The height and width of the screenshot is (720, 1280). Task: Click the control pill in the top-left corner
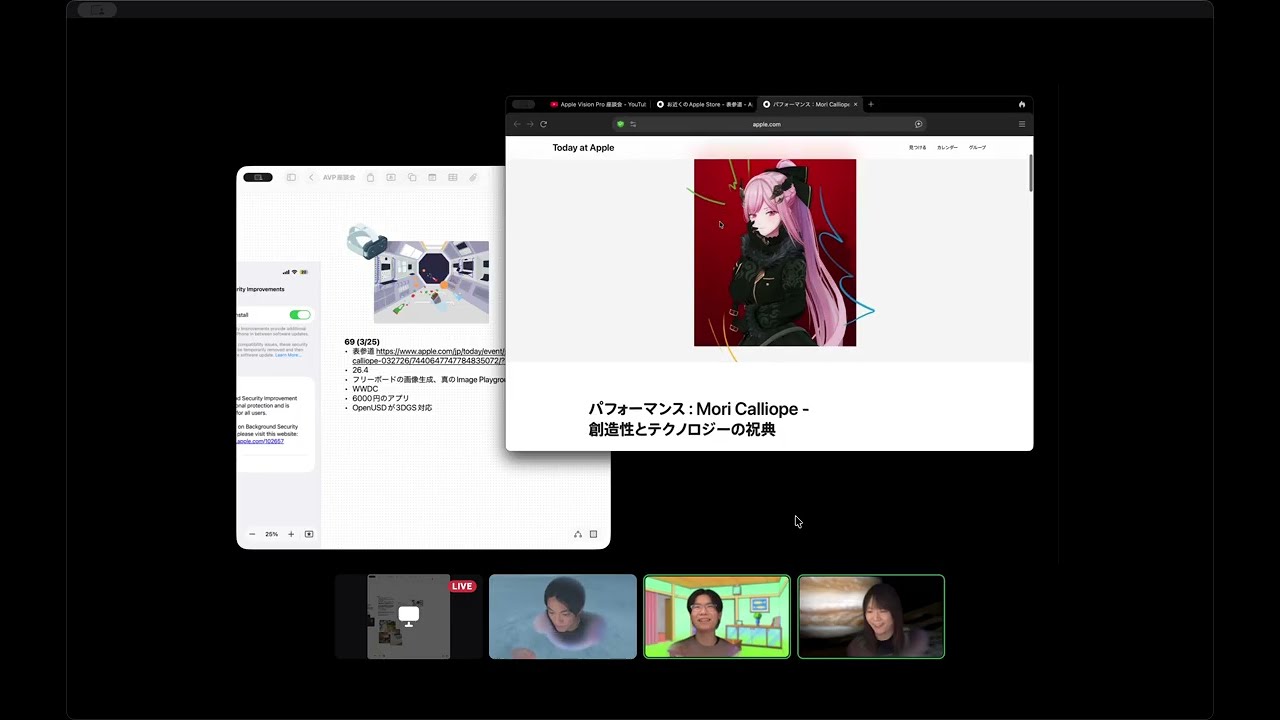(97, 10)
